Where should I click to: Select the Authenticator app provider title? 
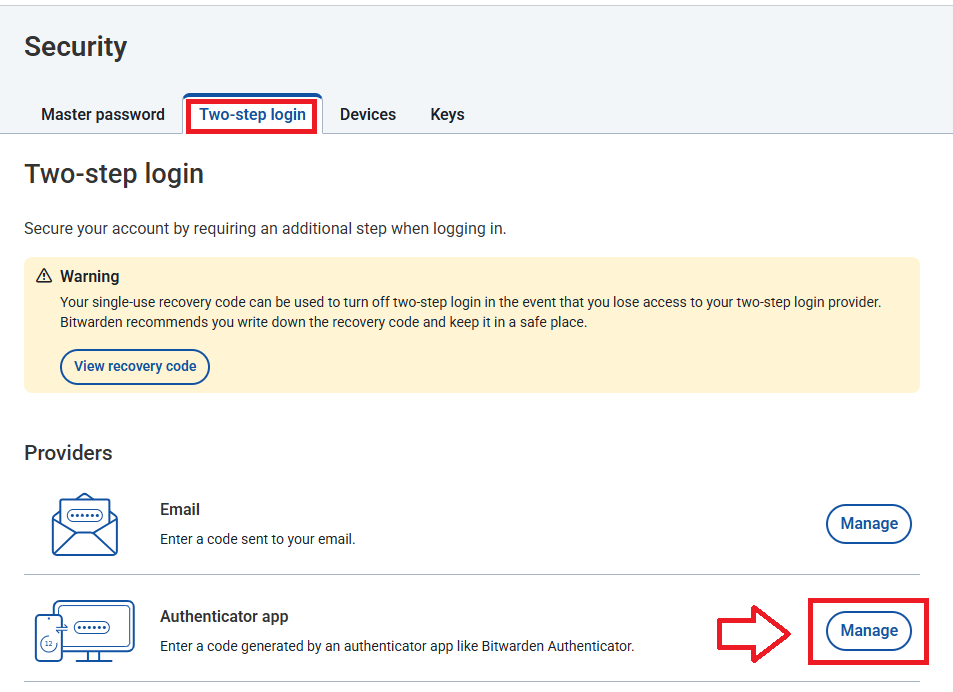(224, 616)
